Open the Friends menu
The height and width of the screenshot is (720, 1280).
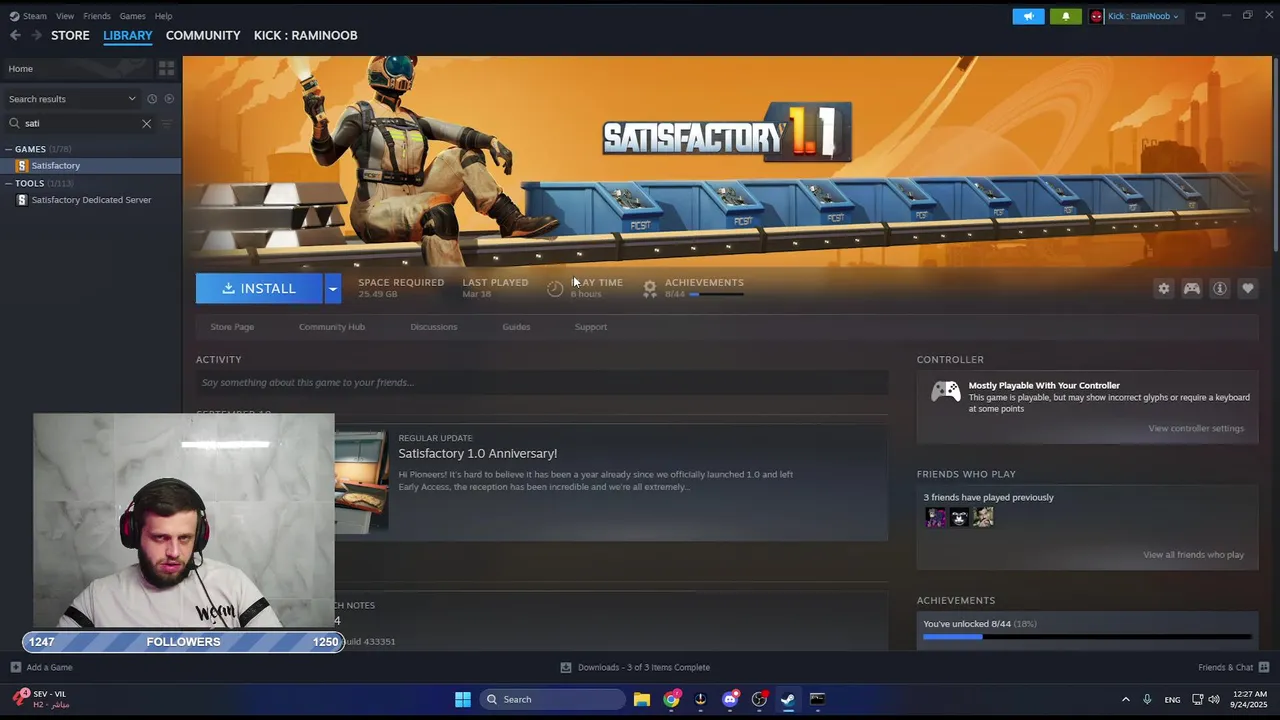(97, 16)
